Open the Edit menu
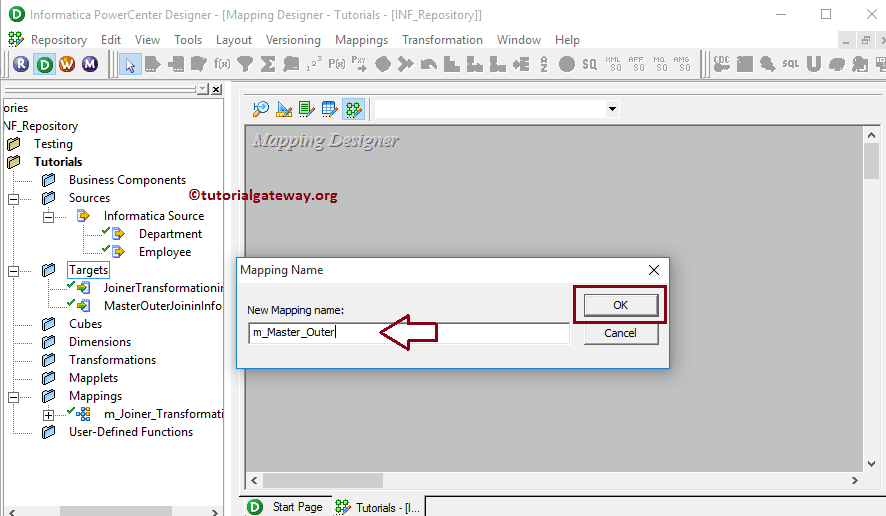The height and width of the screenshot is (516, 886). (x=111, y=40)
